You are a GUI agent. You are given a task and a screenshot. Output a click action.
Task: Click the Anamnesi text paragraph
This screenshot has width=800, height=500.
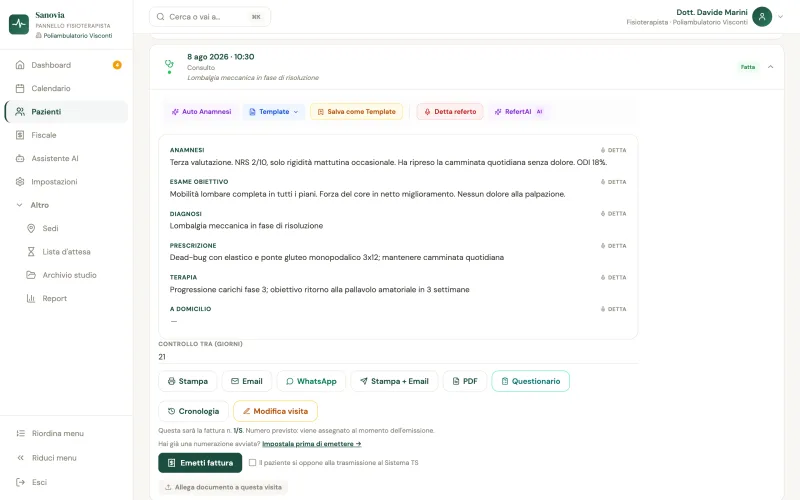(x=388, y=162)
